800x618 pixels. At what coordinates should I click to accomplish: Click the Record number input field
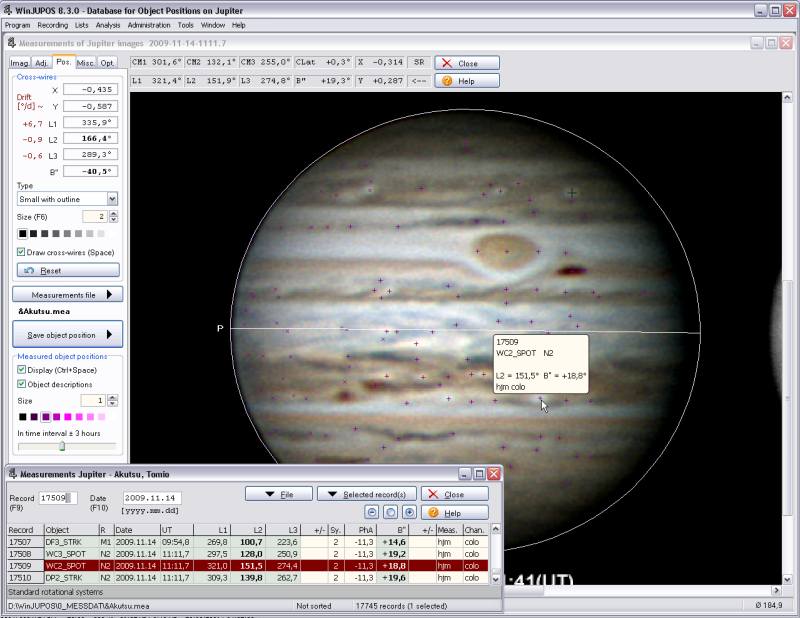[x=58, y=498]
